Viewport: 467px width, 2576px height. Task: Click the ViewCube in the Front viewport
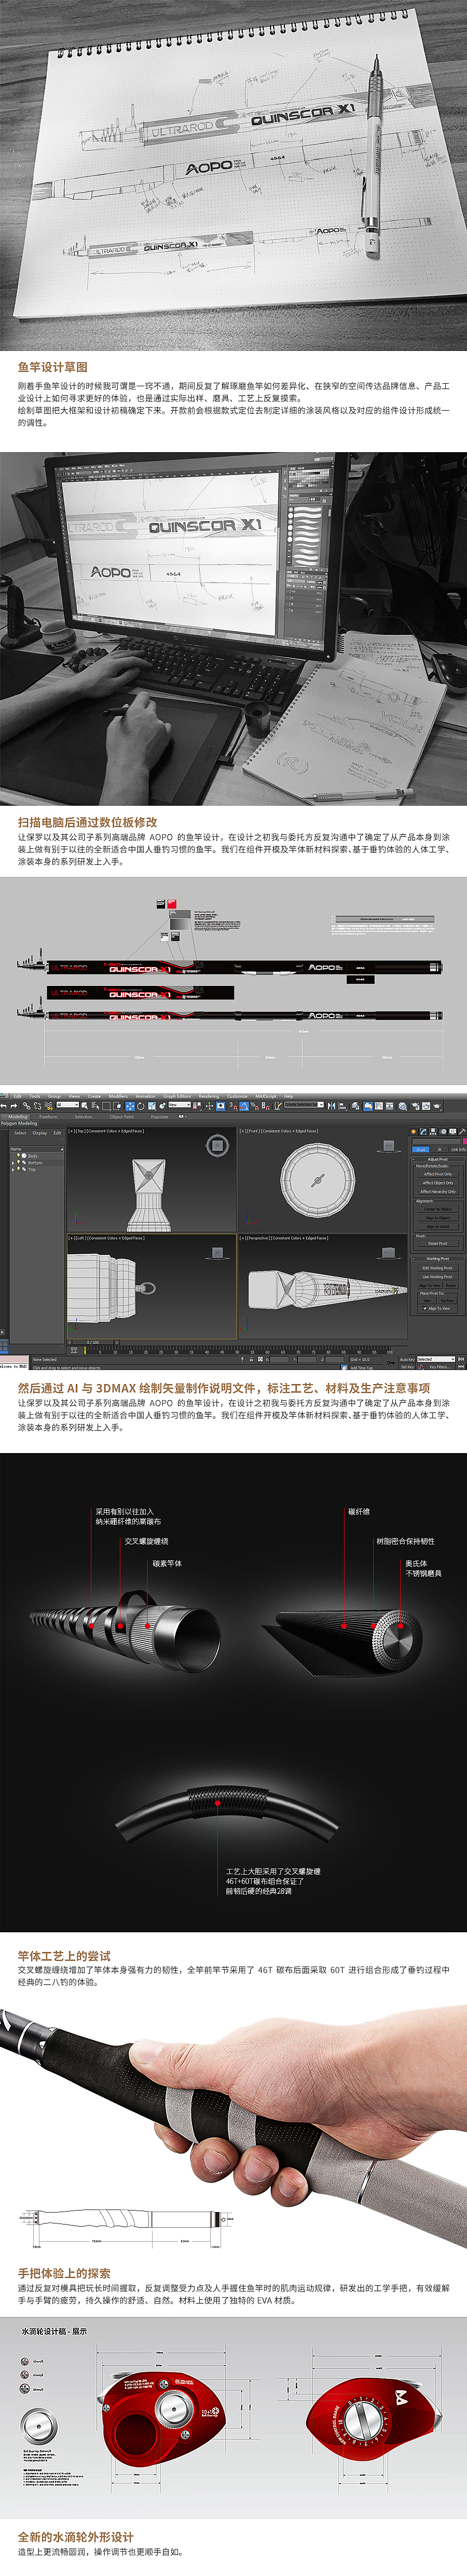pyautogui.click(x=388, y=1146)
